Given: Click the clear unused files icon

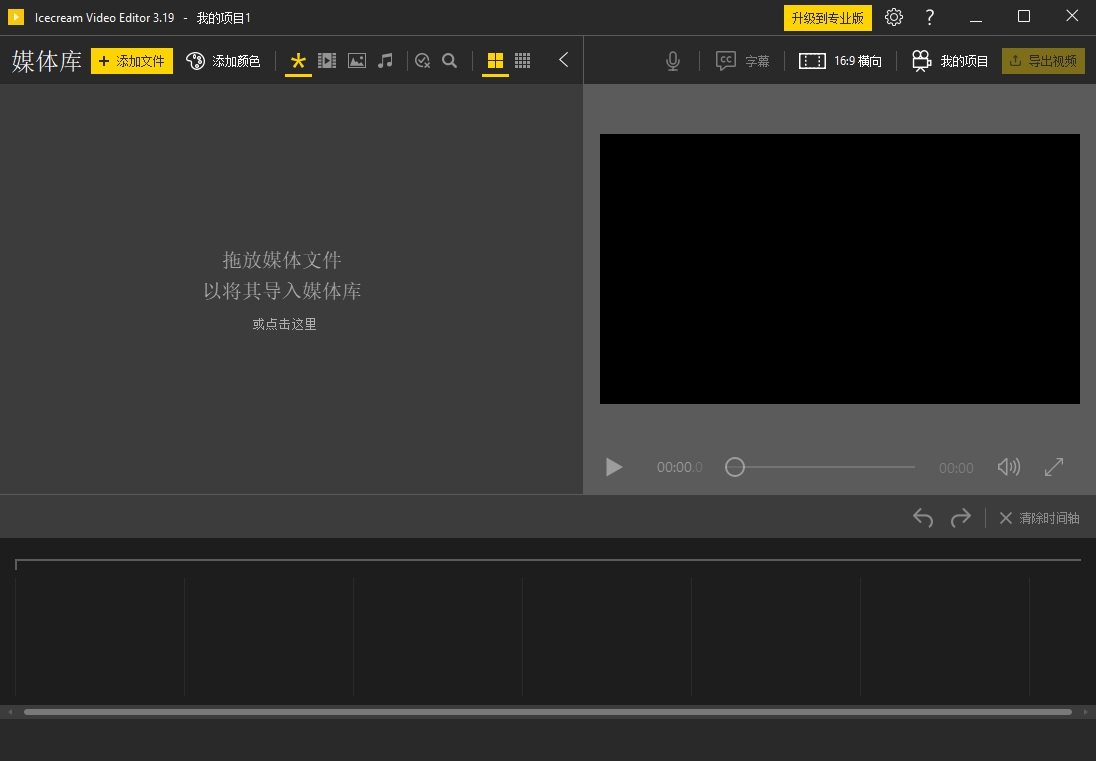Looking at the screenshot, I should [x=422, y=61].
